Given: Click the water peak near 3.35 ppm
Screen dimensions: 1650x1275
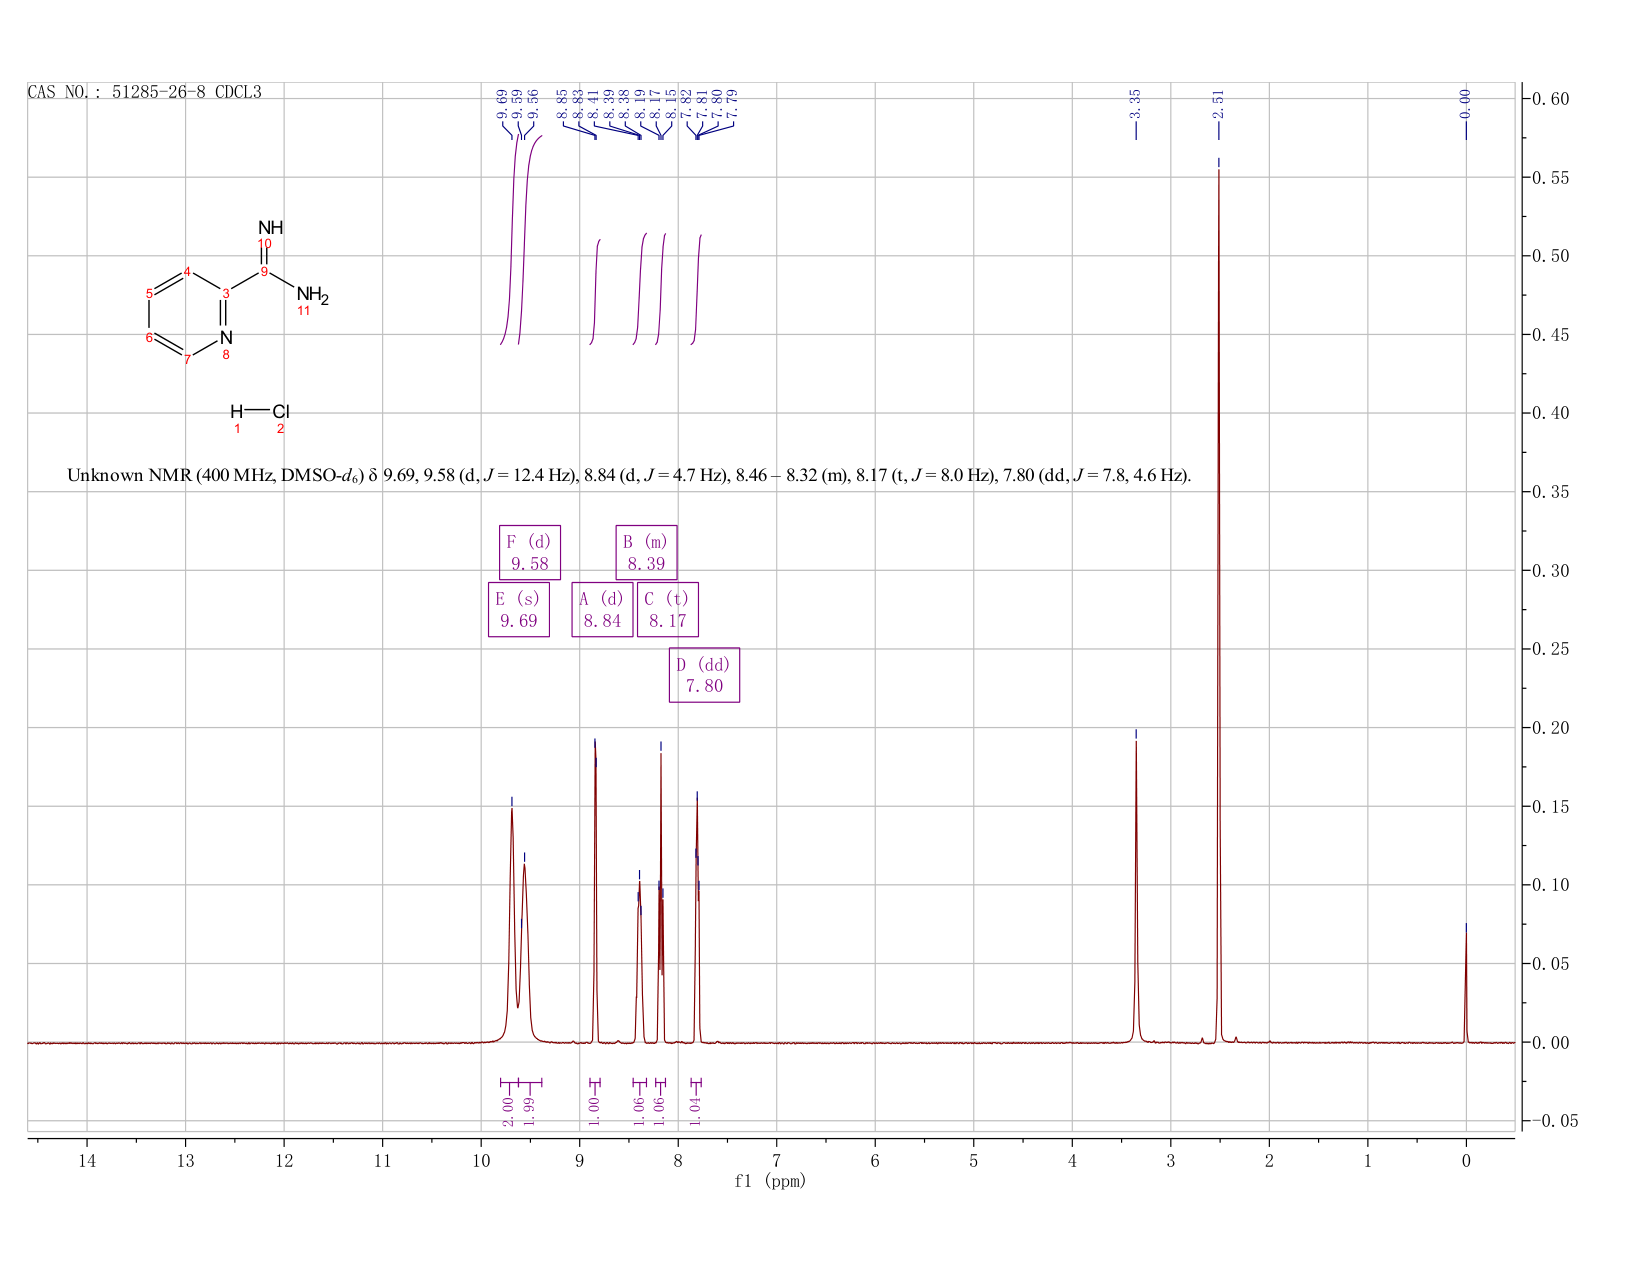Looking at the screenshot, I should pos(1136,890).
